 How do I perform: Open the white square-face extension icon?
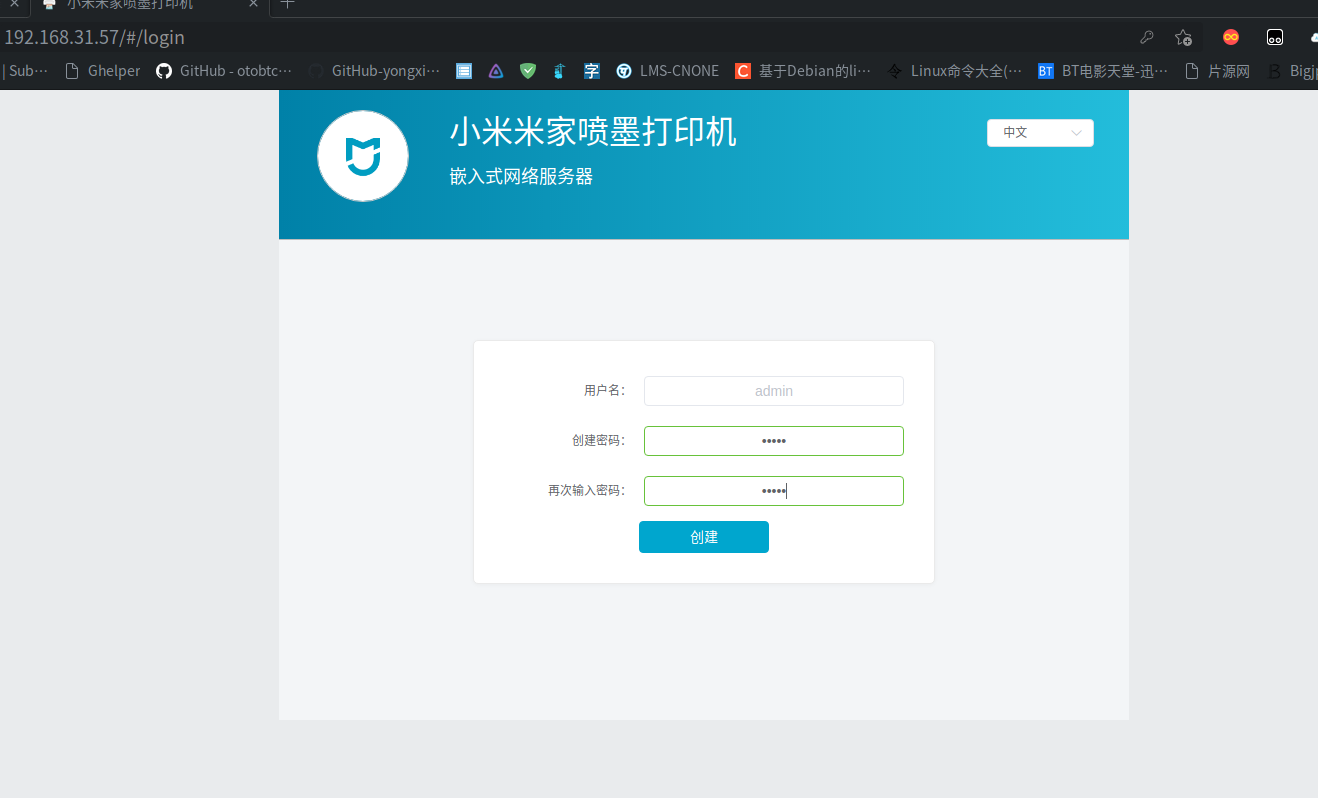point(1275,37)
